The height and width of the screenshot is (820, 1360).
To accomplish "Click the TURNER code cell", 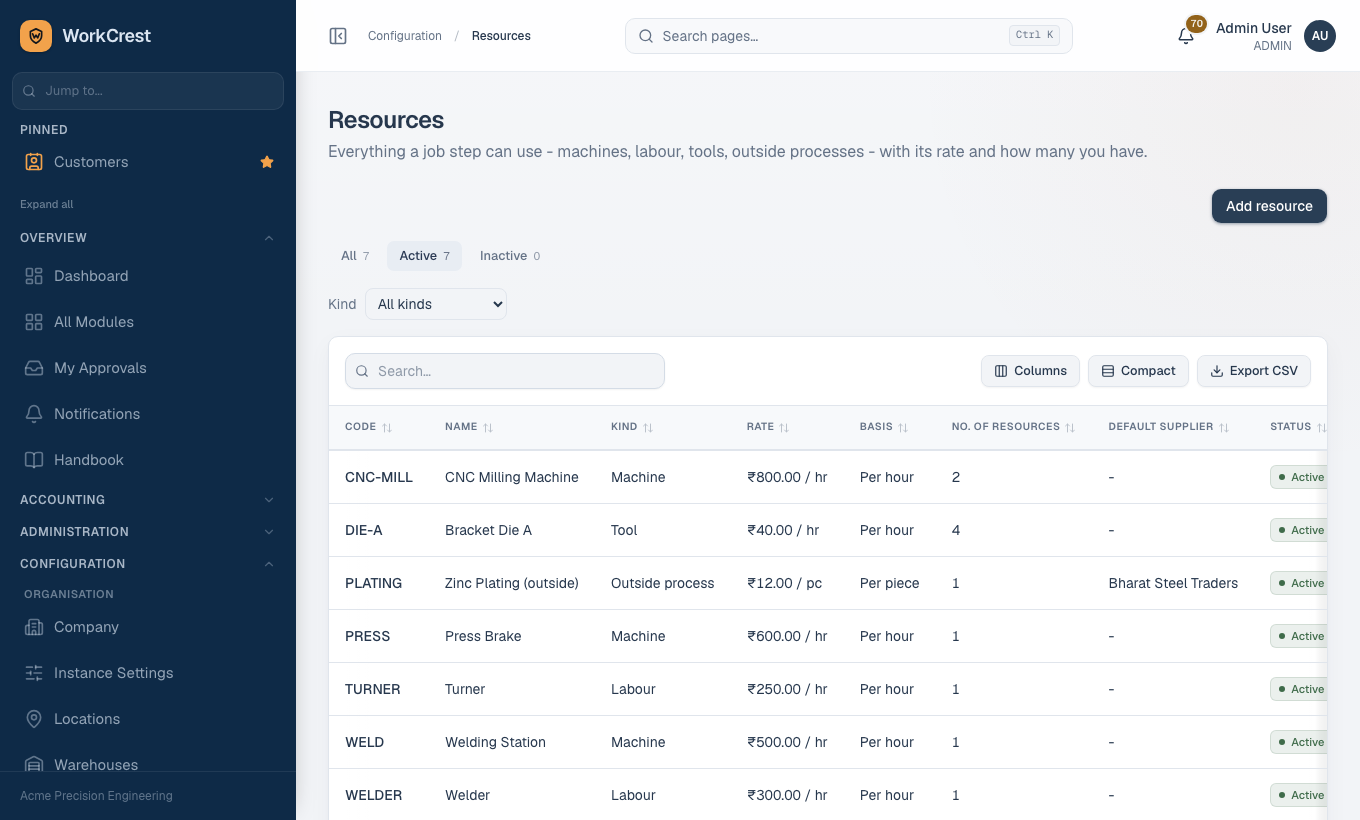I will 373,689.
